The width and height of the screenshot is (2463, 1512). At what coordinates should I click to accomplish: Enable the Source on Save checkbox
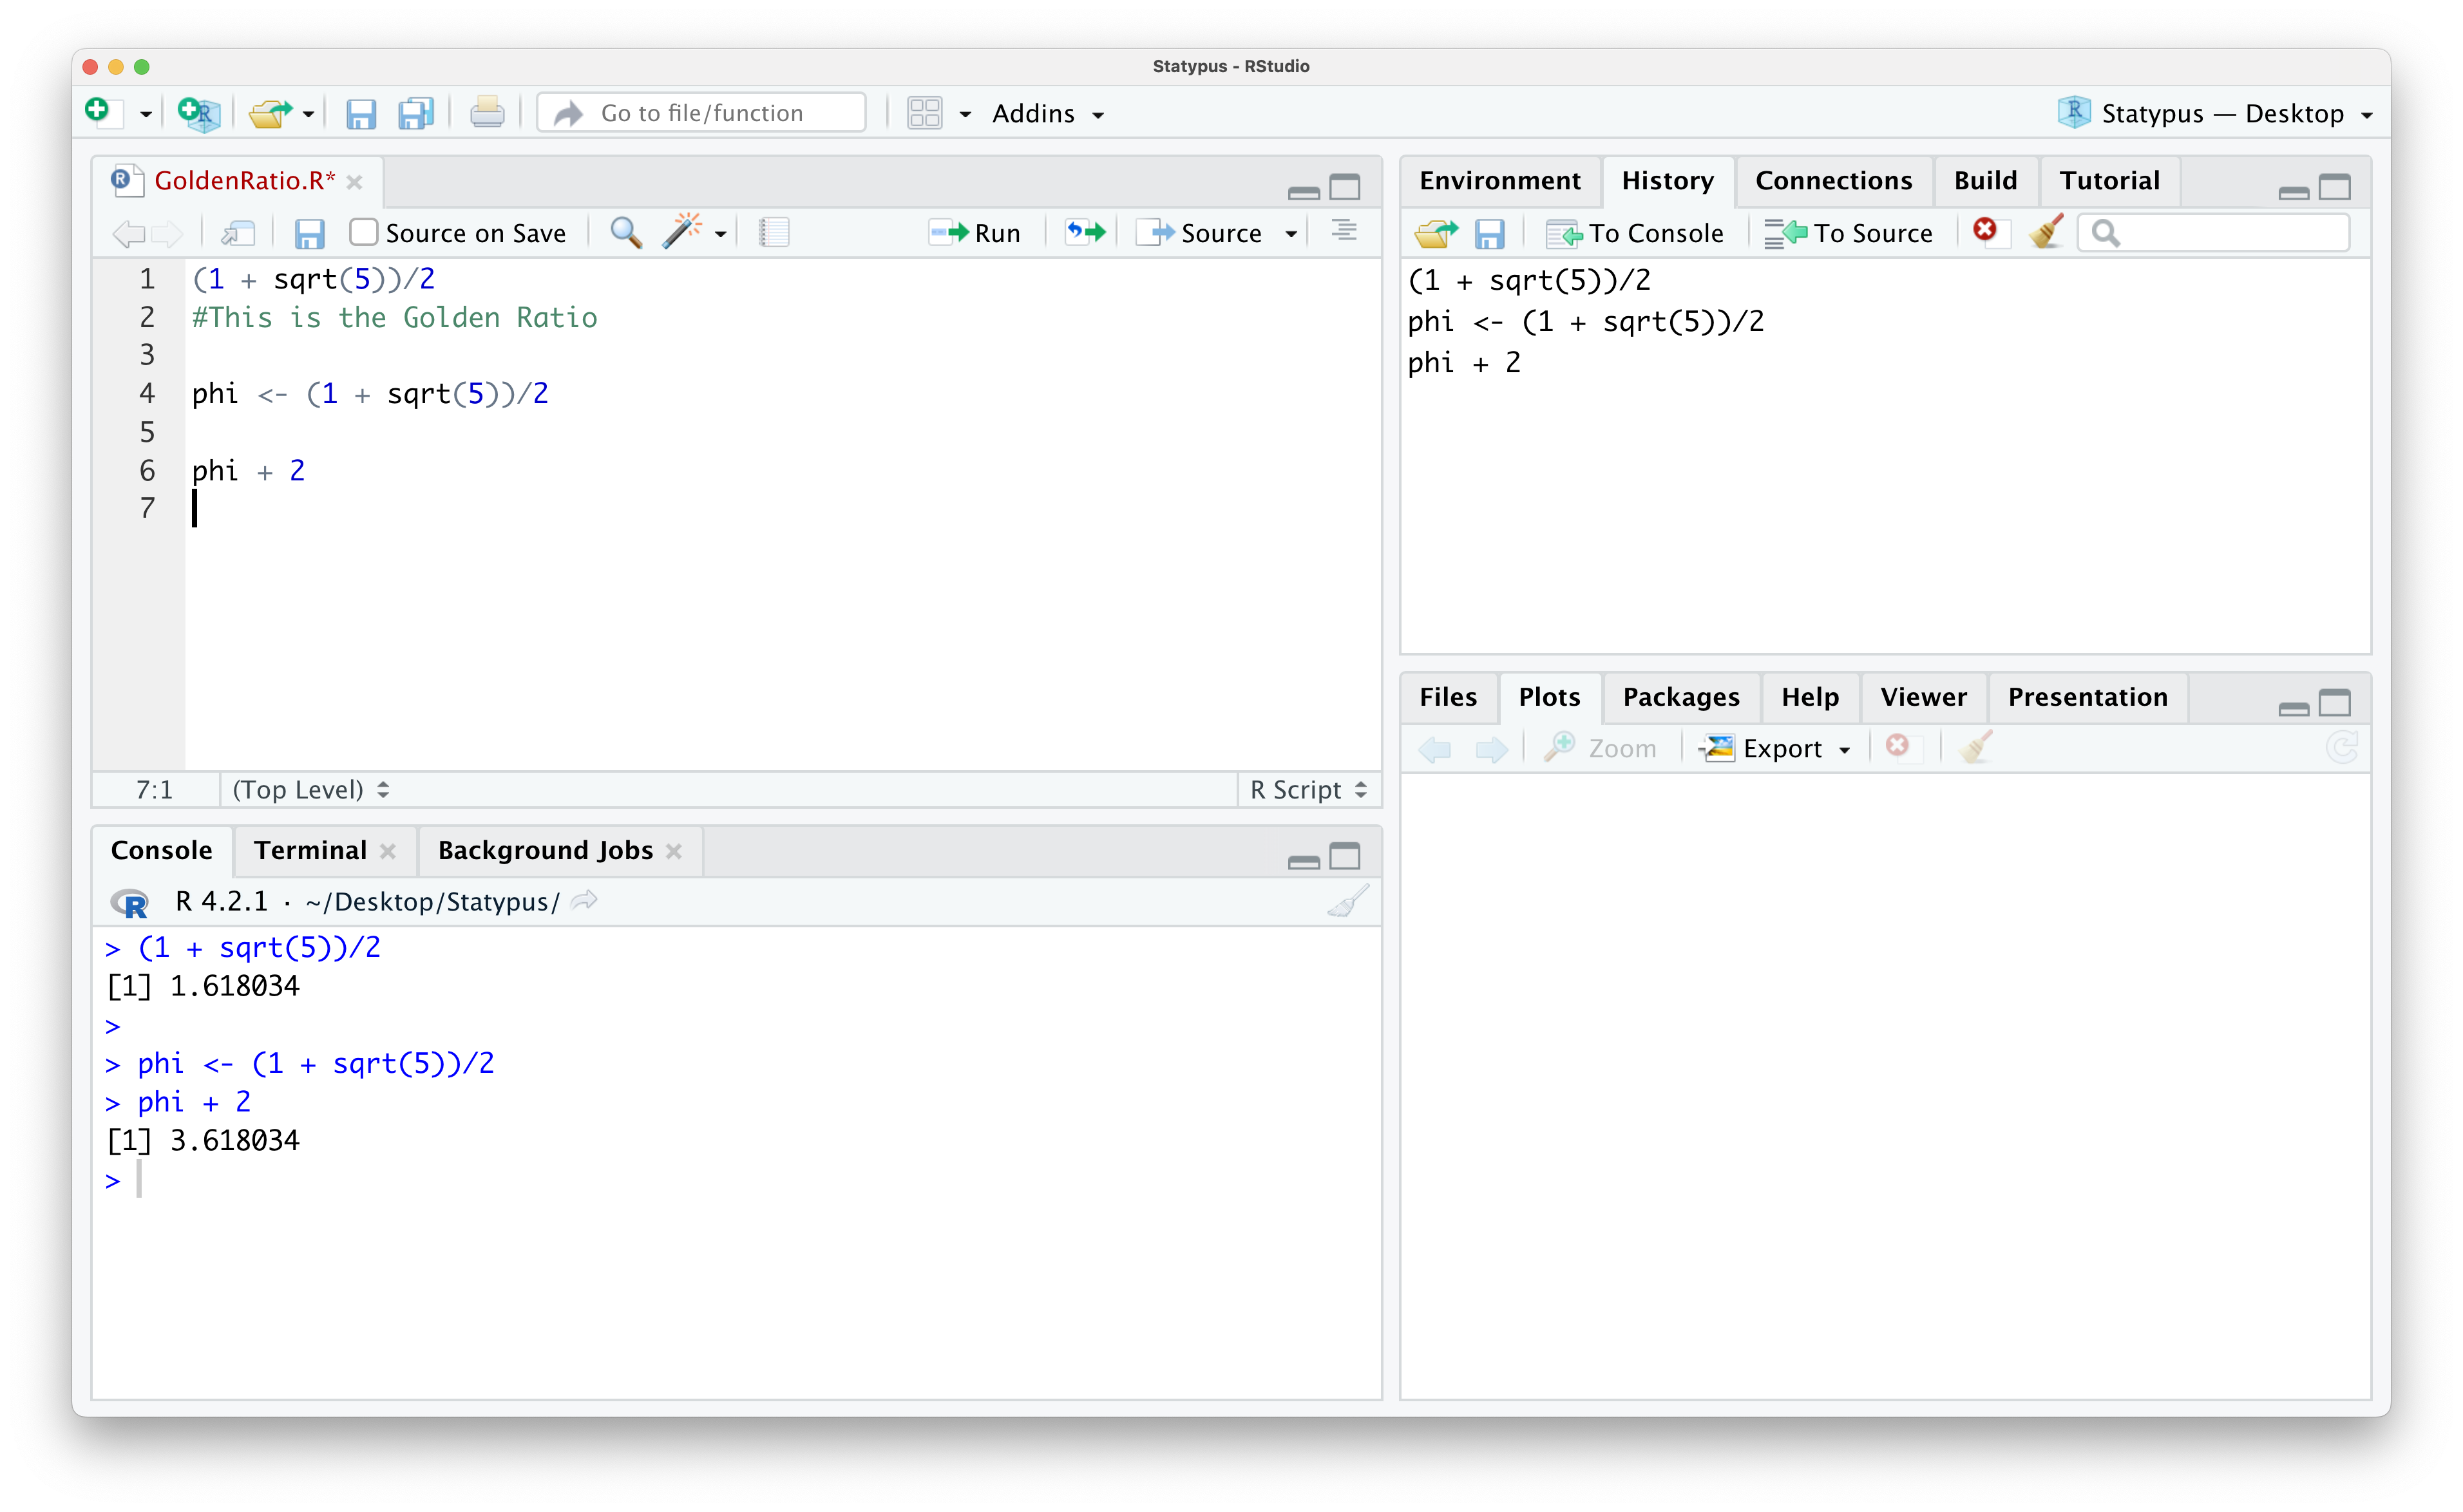(363, 233)
